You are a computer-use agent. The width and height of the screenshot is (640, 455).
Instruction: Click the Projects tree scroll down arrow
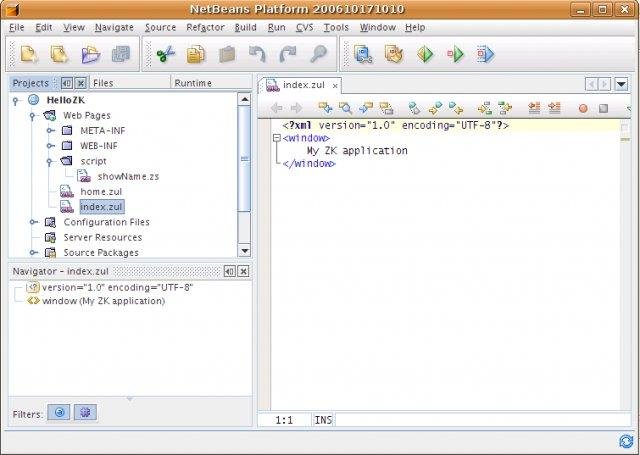tap(244, 251)
